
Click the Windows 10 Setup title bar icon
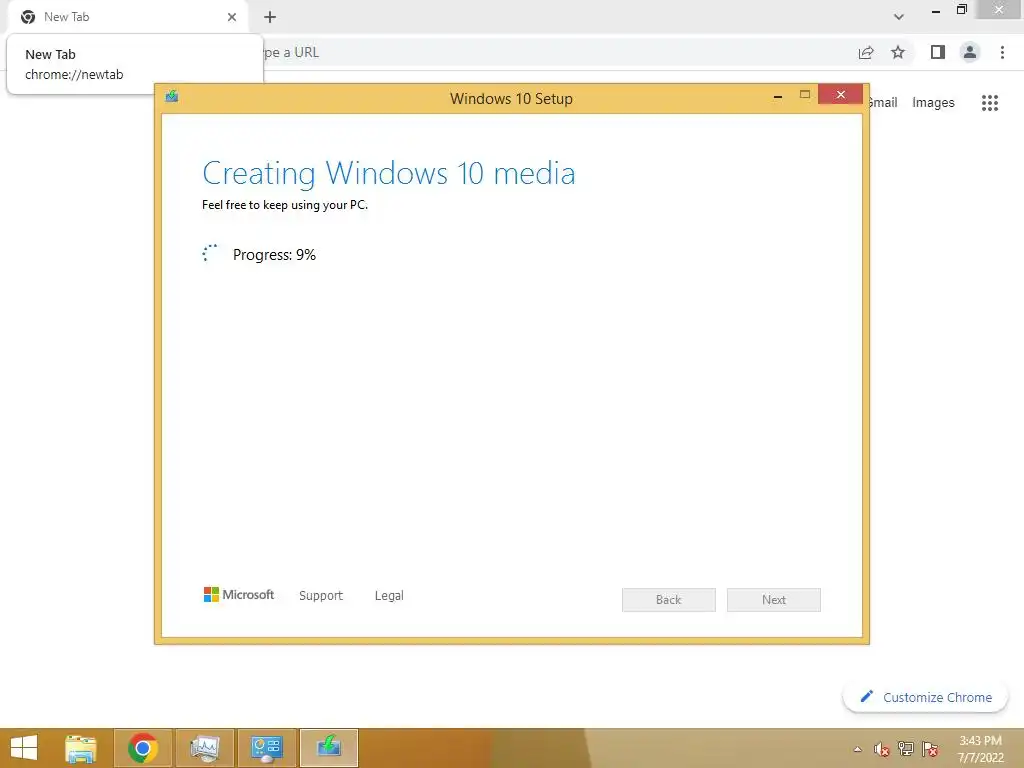click(172, 97)
